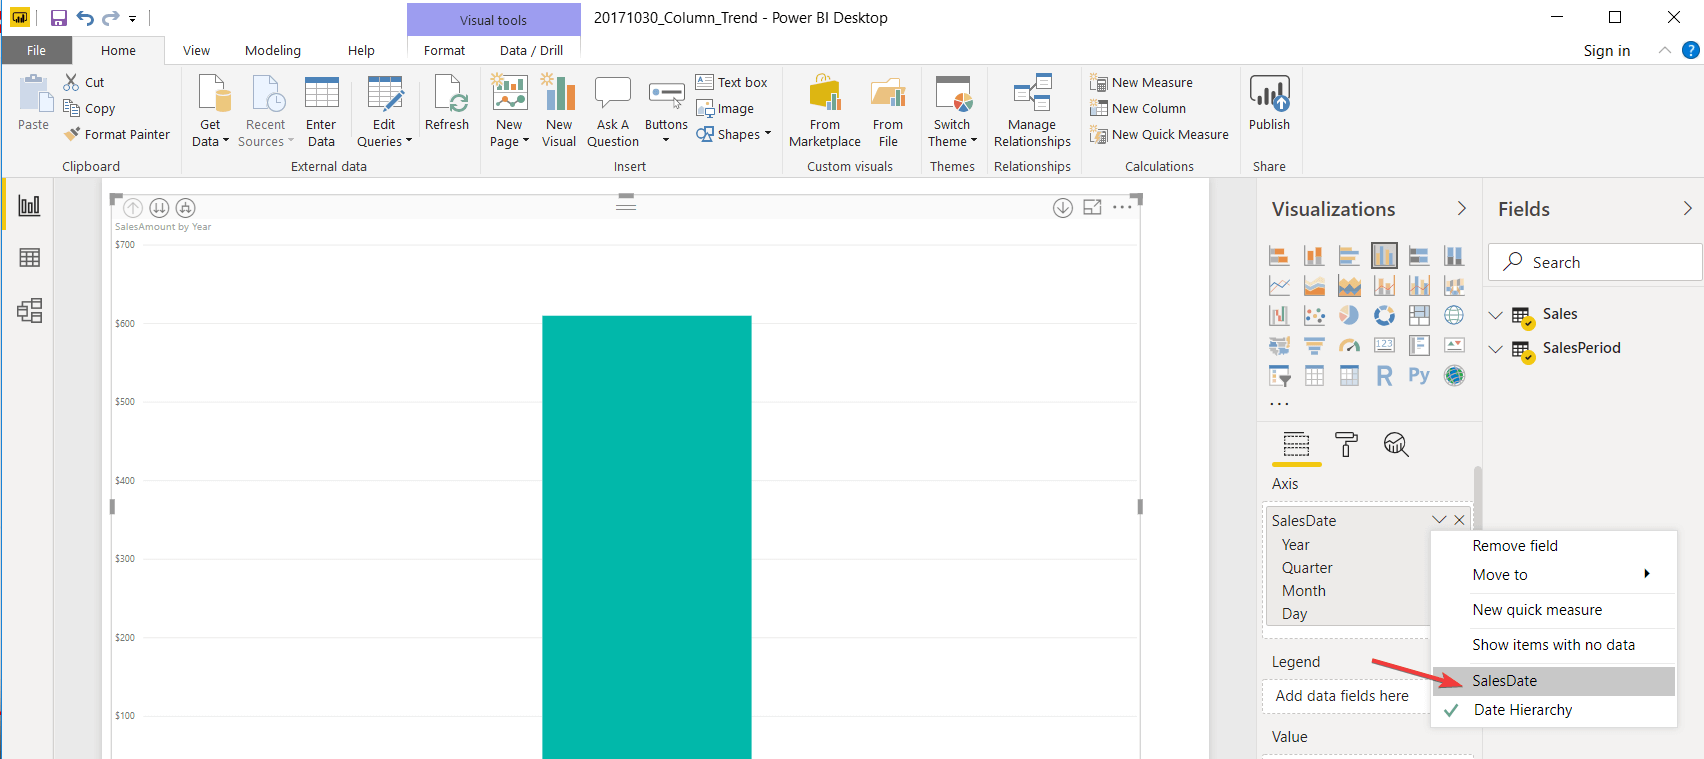Toggle Show items with no data

[1554, 645]
